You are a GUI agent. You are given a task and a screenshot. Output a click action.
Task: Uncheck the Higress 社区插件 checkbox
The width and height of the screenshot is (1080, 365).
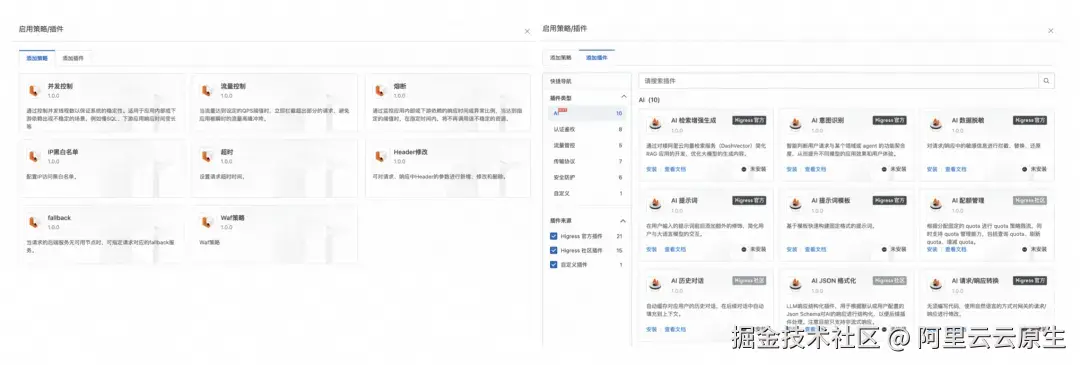point(554,251)
